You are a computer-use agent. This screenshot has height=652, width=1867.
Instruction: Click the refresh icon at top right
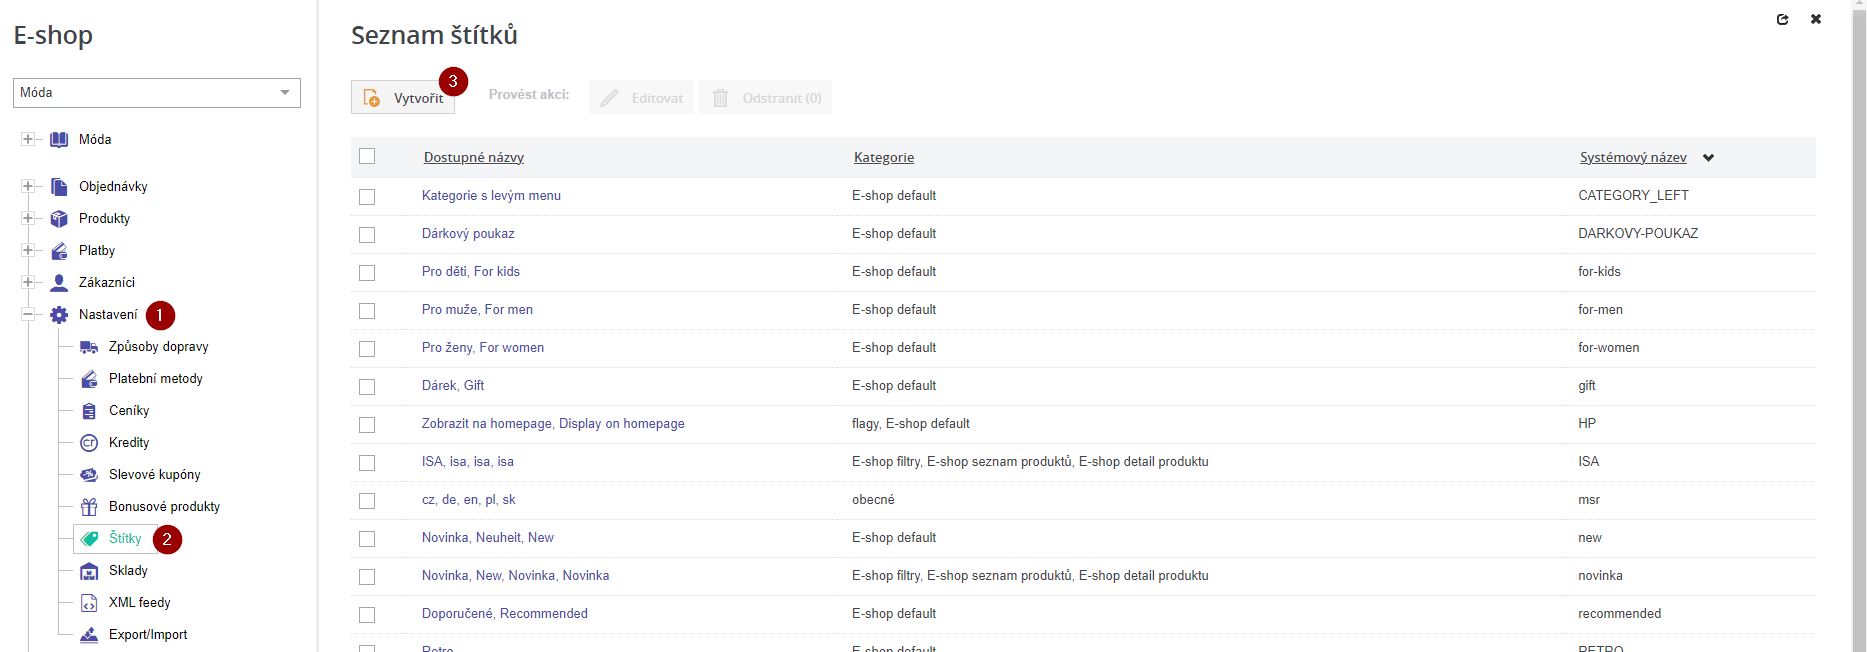[x=1782, y=19]
